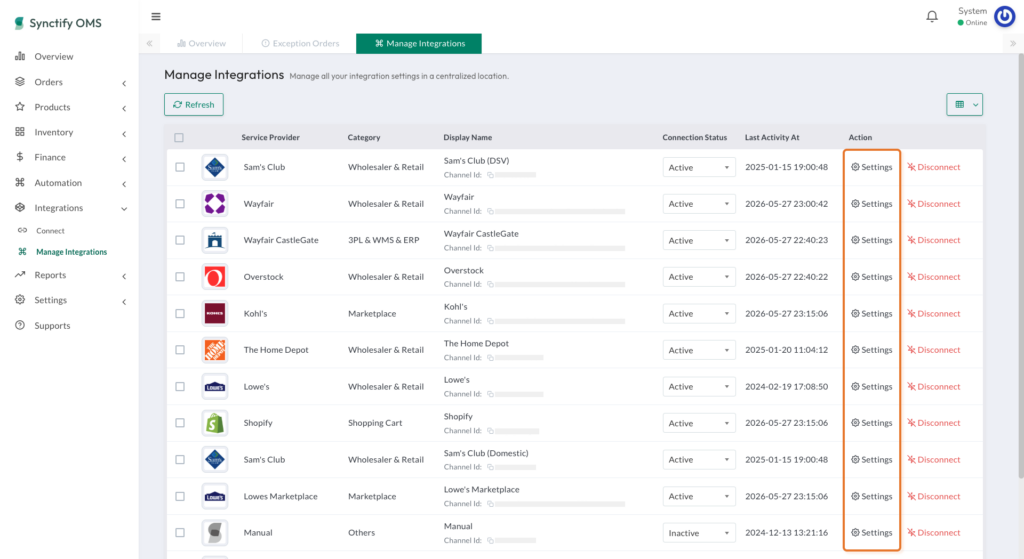Screen dimensions: 1024x559
Task: Click the Service Provider column header
Action: [270, 138]
